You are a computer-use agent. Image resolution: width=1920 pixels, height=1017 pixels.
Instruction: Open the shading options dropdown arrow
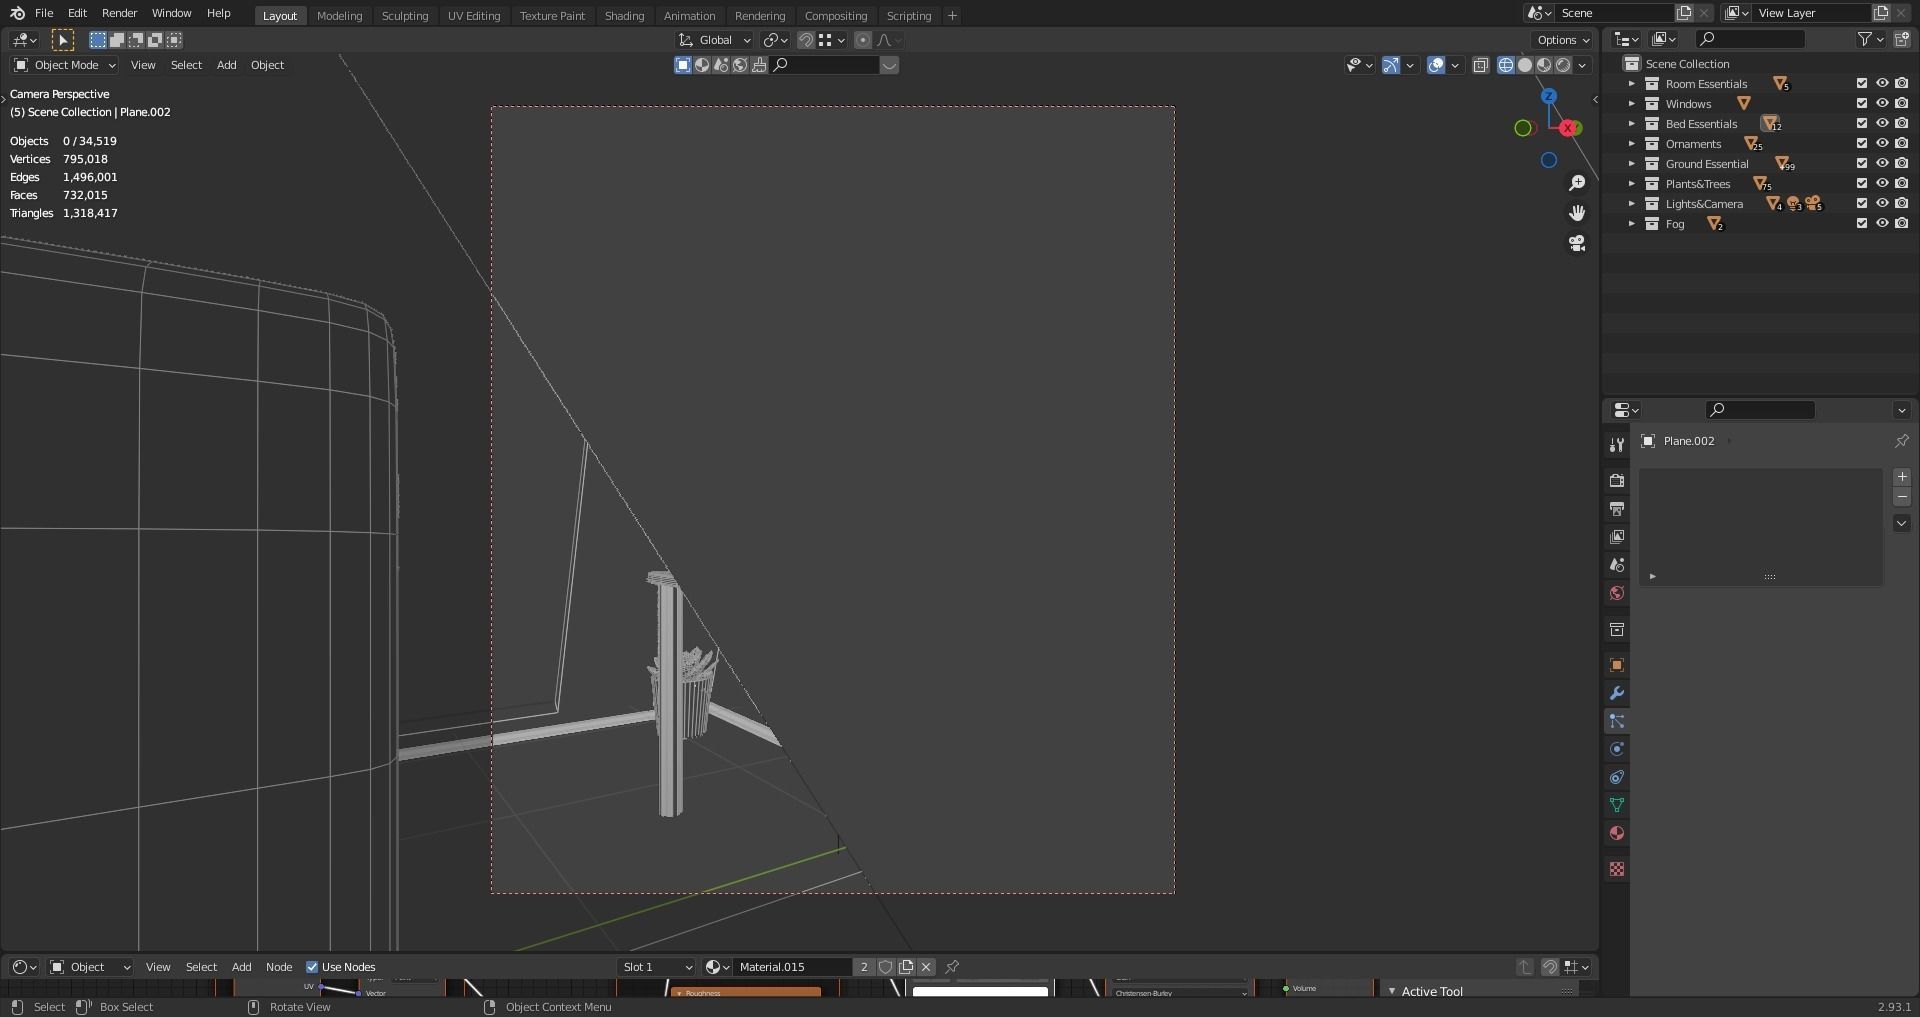click(x=1582, y=65)
